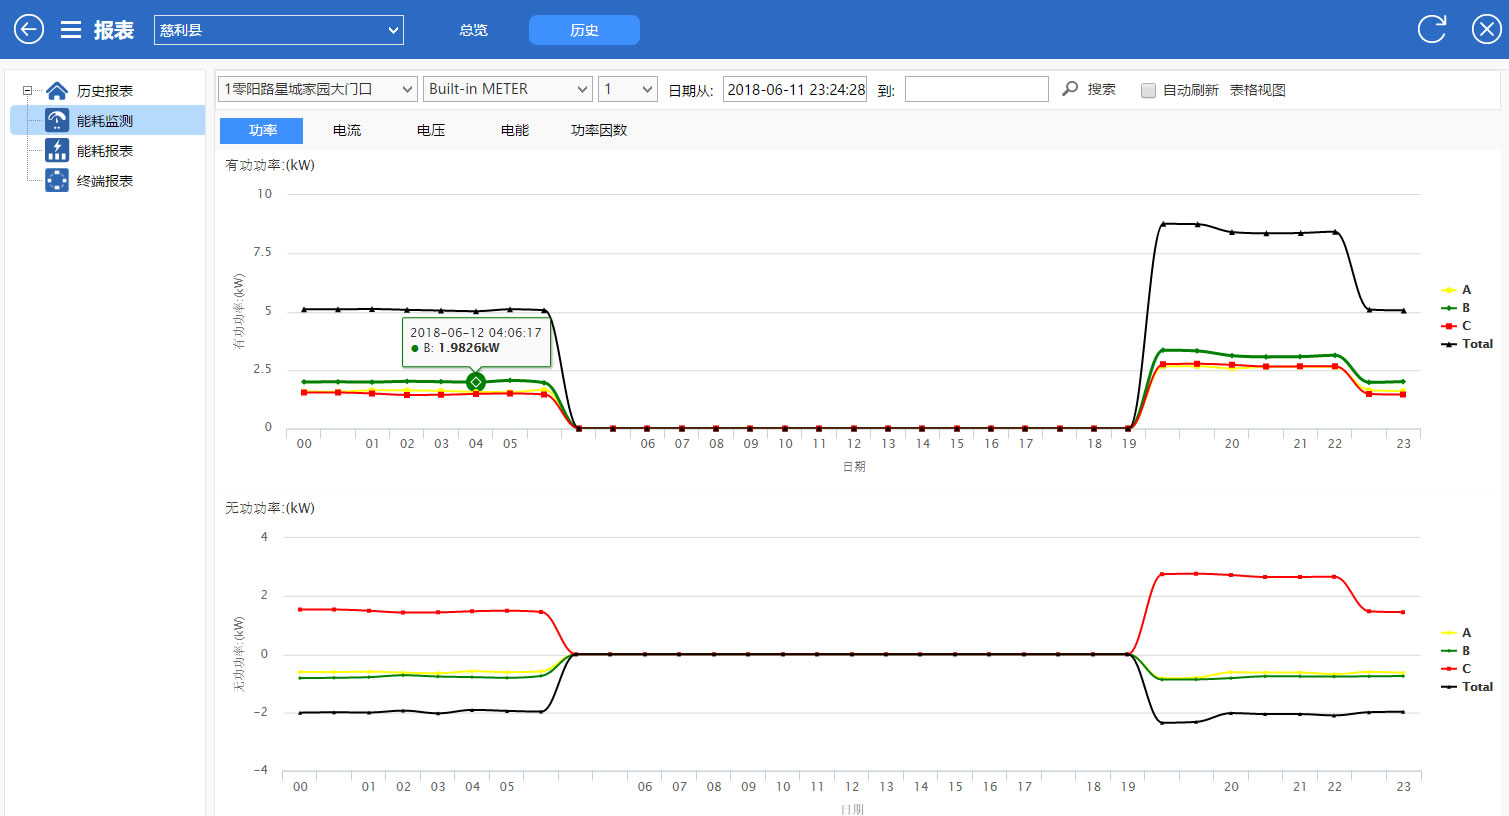Open the hamburger menu icon

point(71,30)
